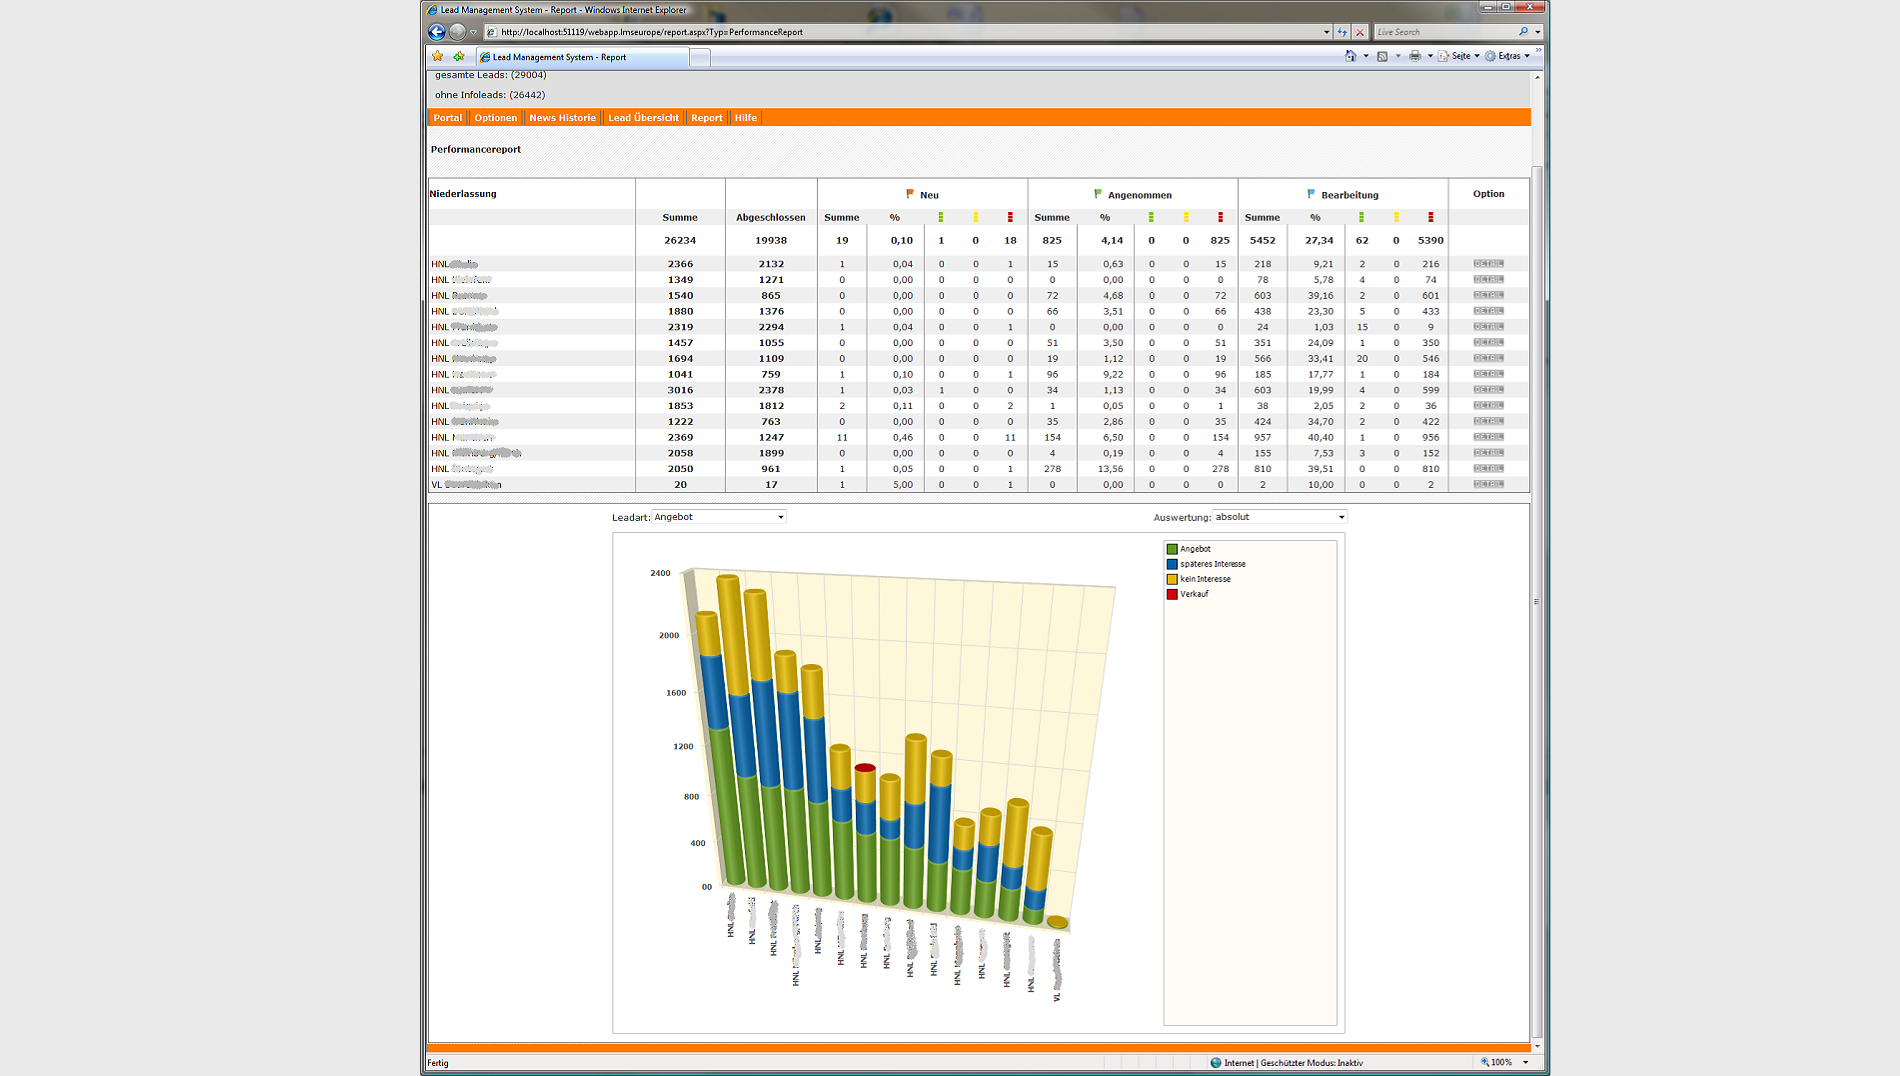1900x1076 pixels.
Task: Click the Neu flag icon in the column header
Action: coord(909,194)
